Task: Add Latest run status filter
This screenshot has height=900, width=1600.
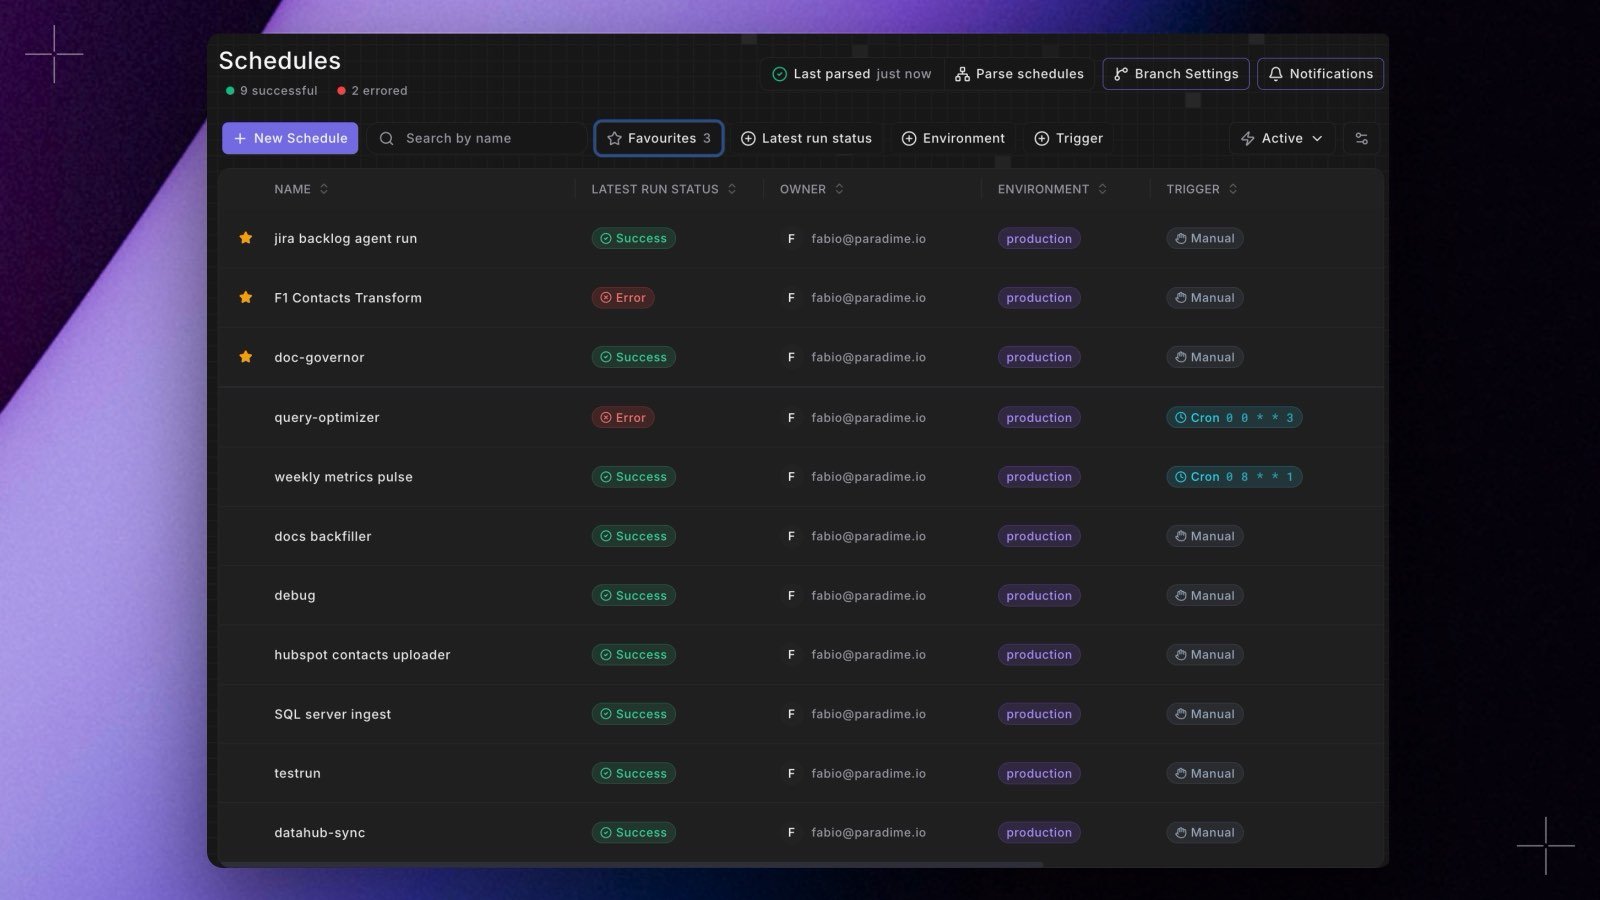Action: point(806,138)
